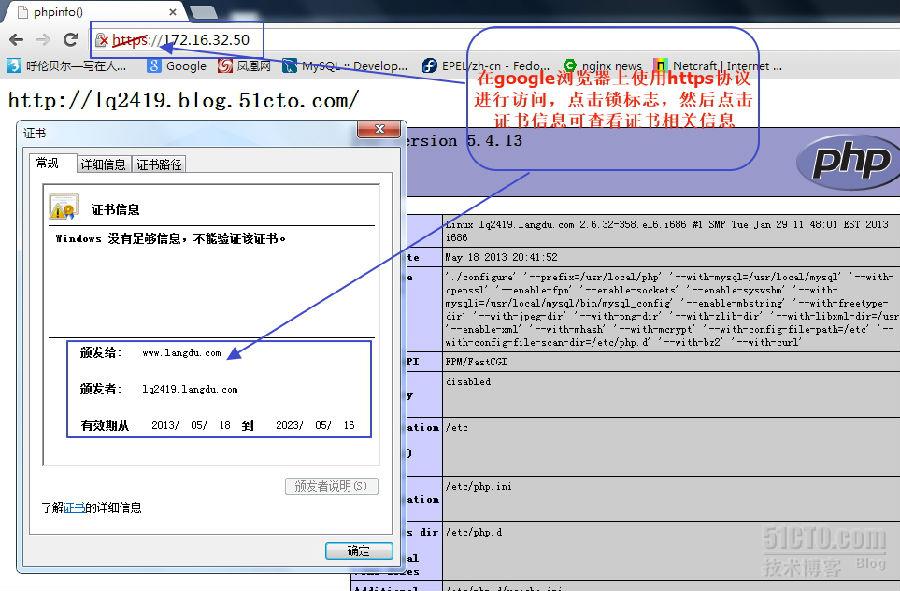Image resolution: width=900 pixels, height=591 pixels.
Task: Open the Google bookmark
Action: (177, 66)
